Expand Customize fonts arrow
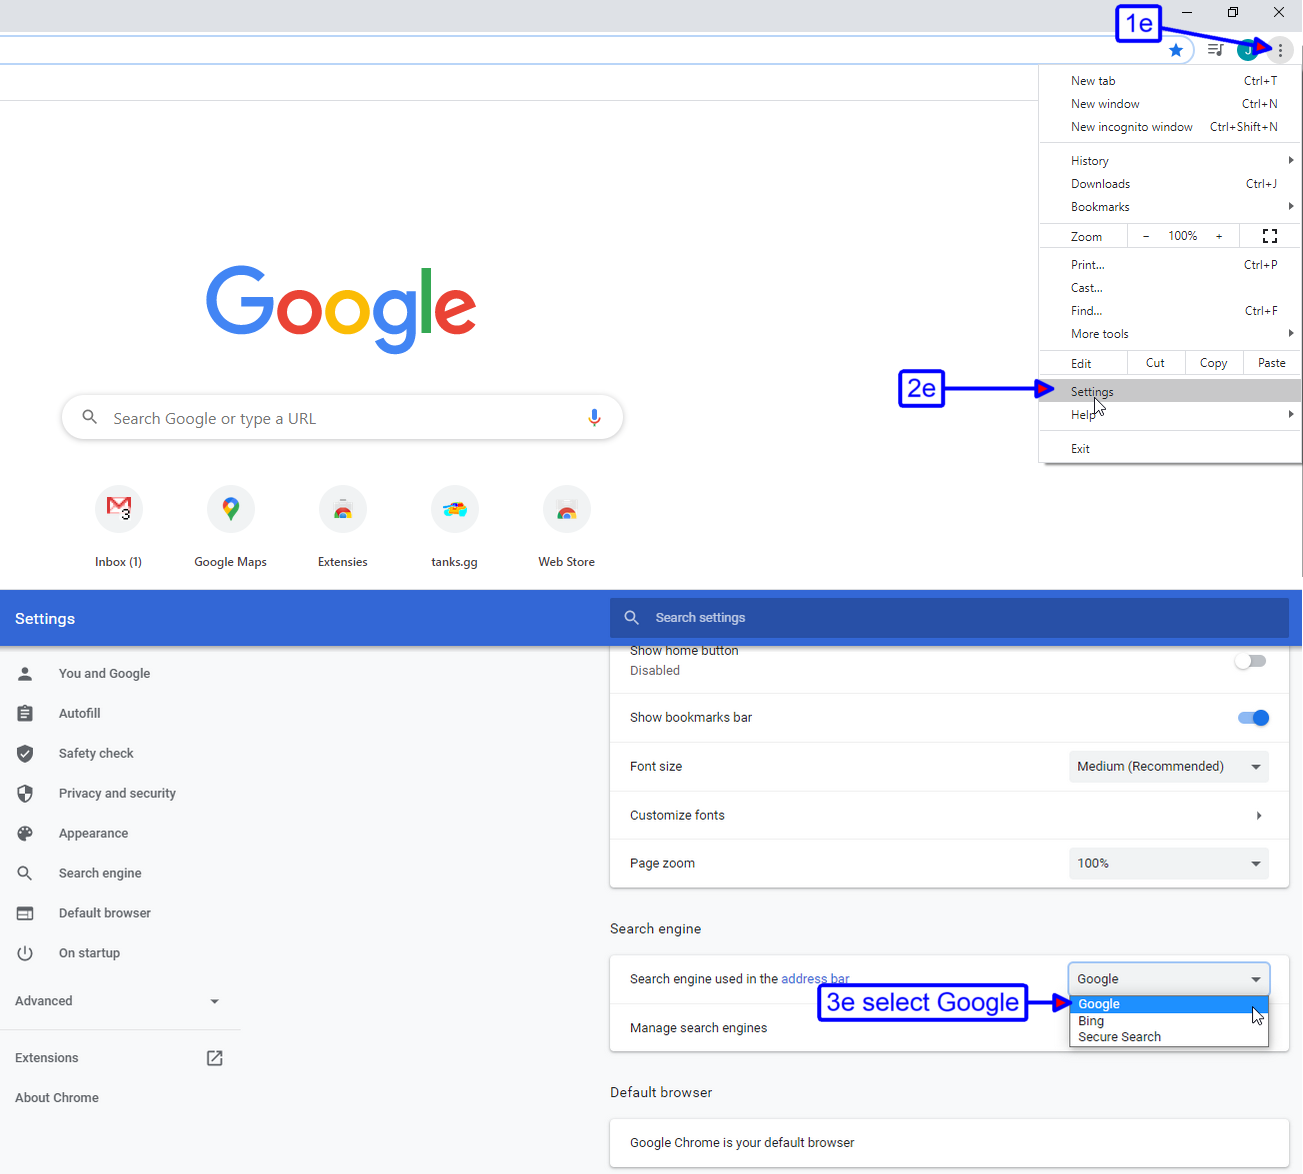 click(1259, 815)
